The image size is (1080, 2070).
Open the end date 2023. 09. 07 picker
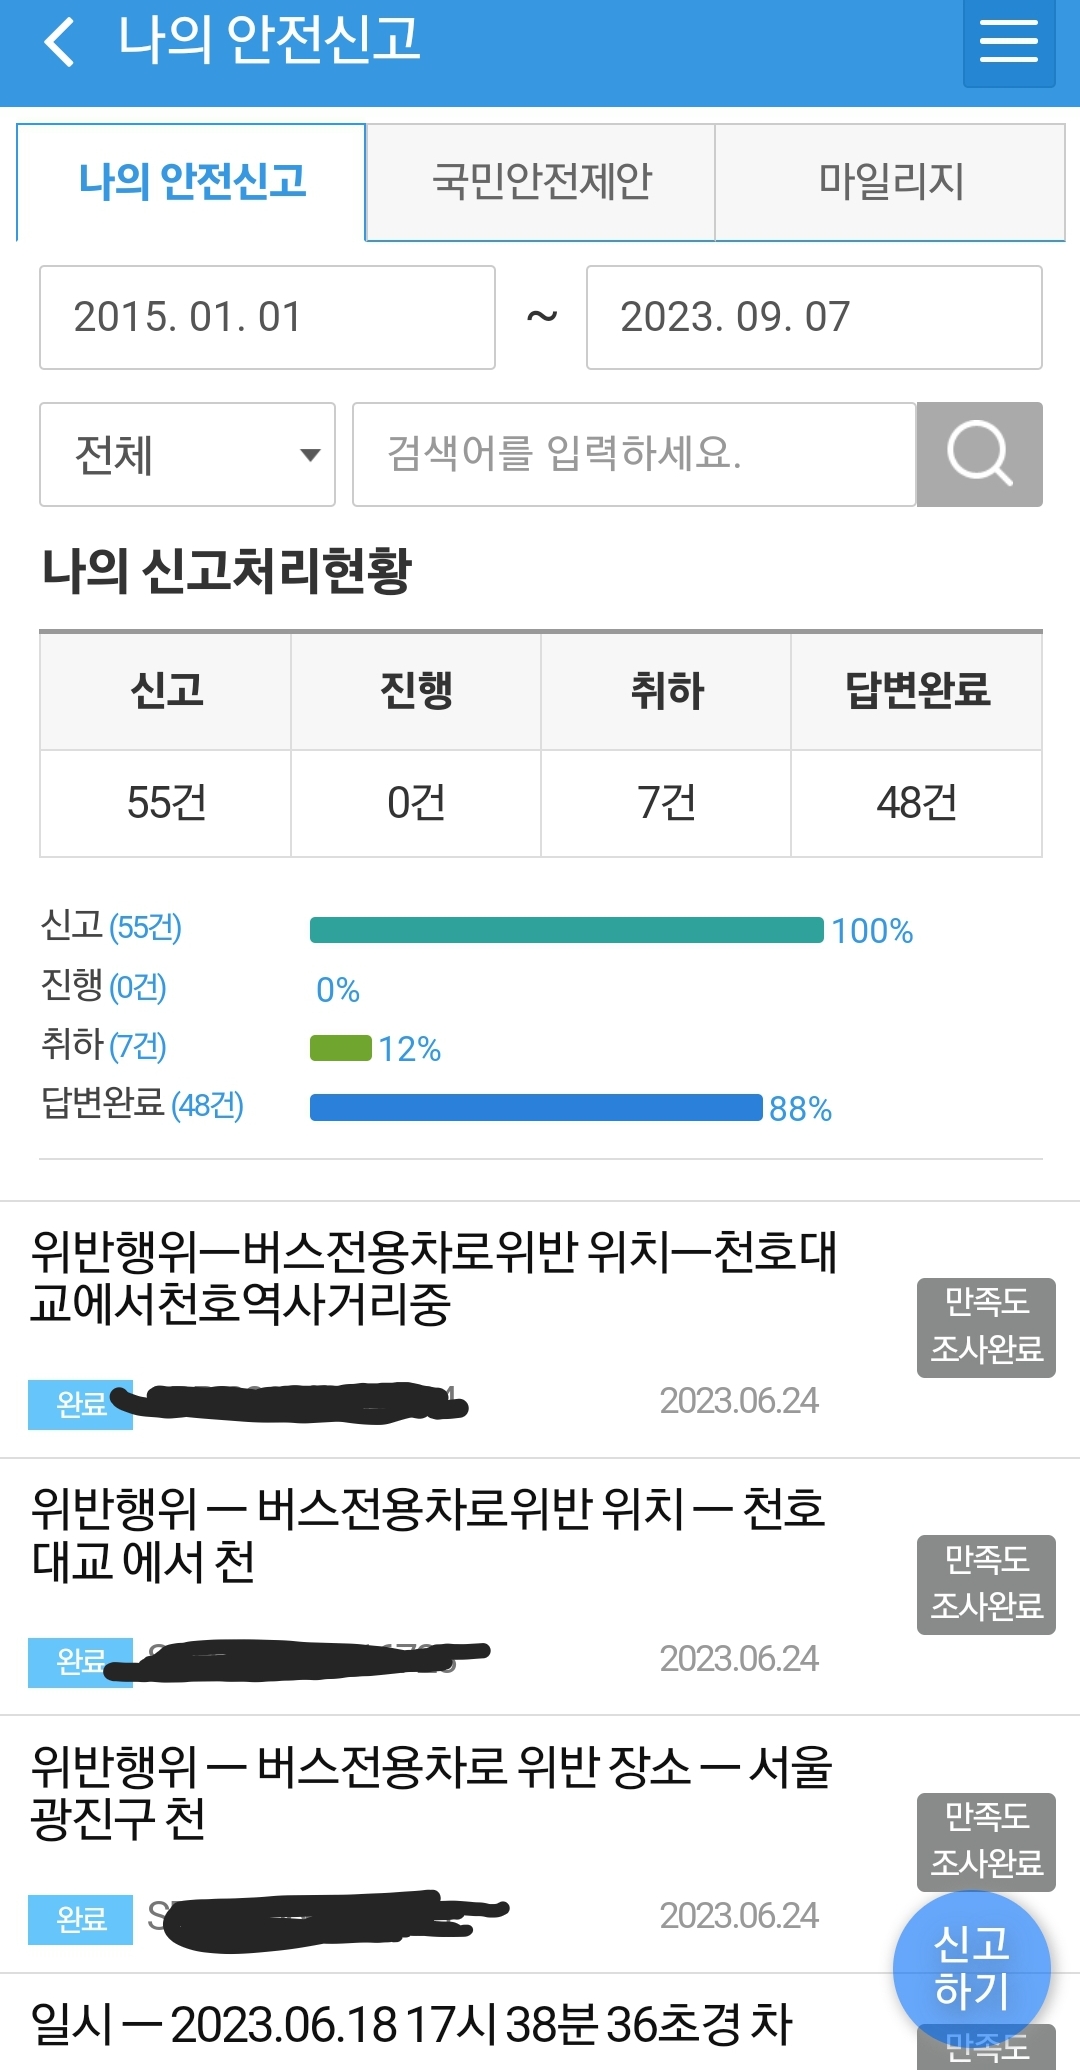click(813, 317)
